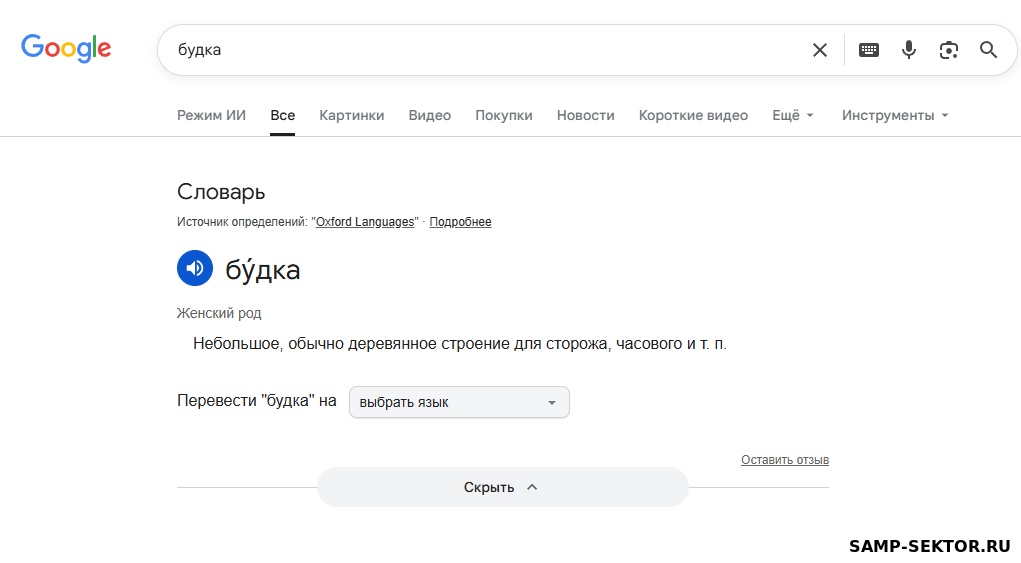The width and height of the screenshot is (1021, 563).
Task: Open the выбрать язык language dropdown
Action: point(459,402)
